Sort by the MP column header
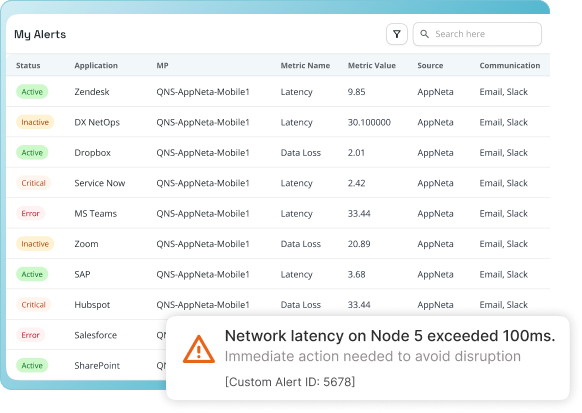The image size is (582, 413). coord(163,66)
